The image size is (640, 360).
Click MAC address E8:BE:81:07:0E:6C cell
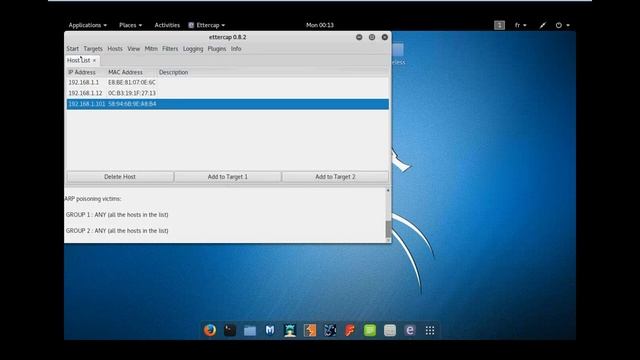point(132,82)
